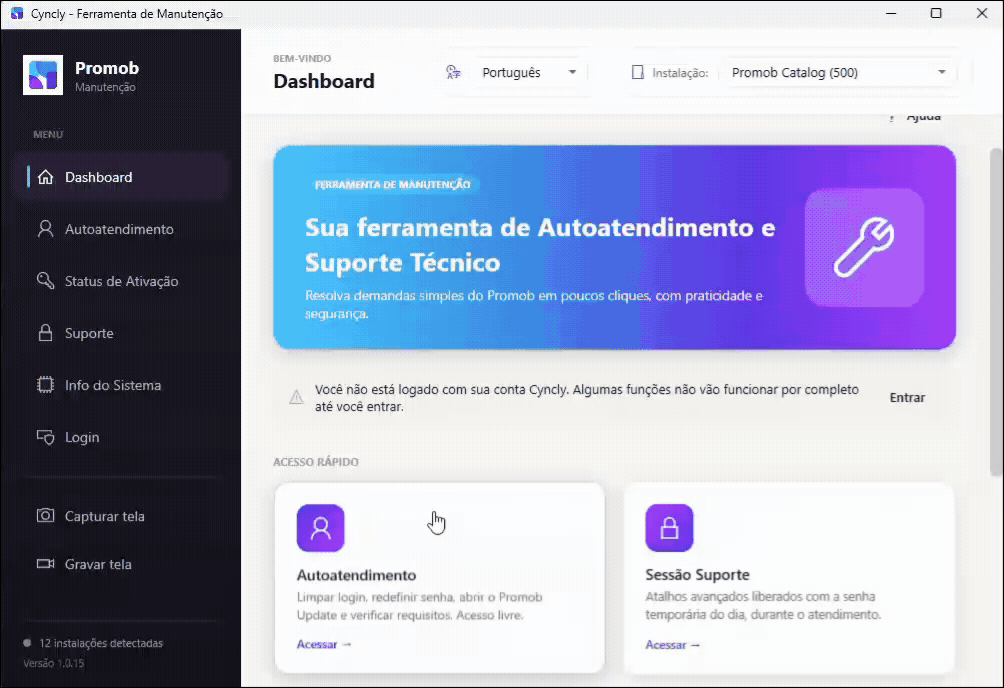Click the Acessar link under Sessão Suporte

tap(672, 645)
